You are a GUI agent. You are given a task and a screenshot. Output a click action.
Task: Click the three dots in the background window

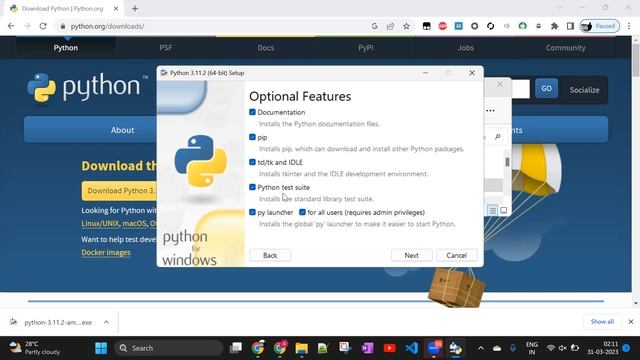tap(490, 111)
